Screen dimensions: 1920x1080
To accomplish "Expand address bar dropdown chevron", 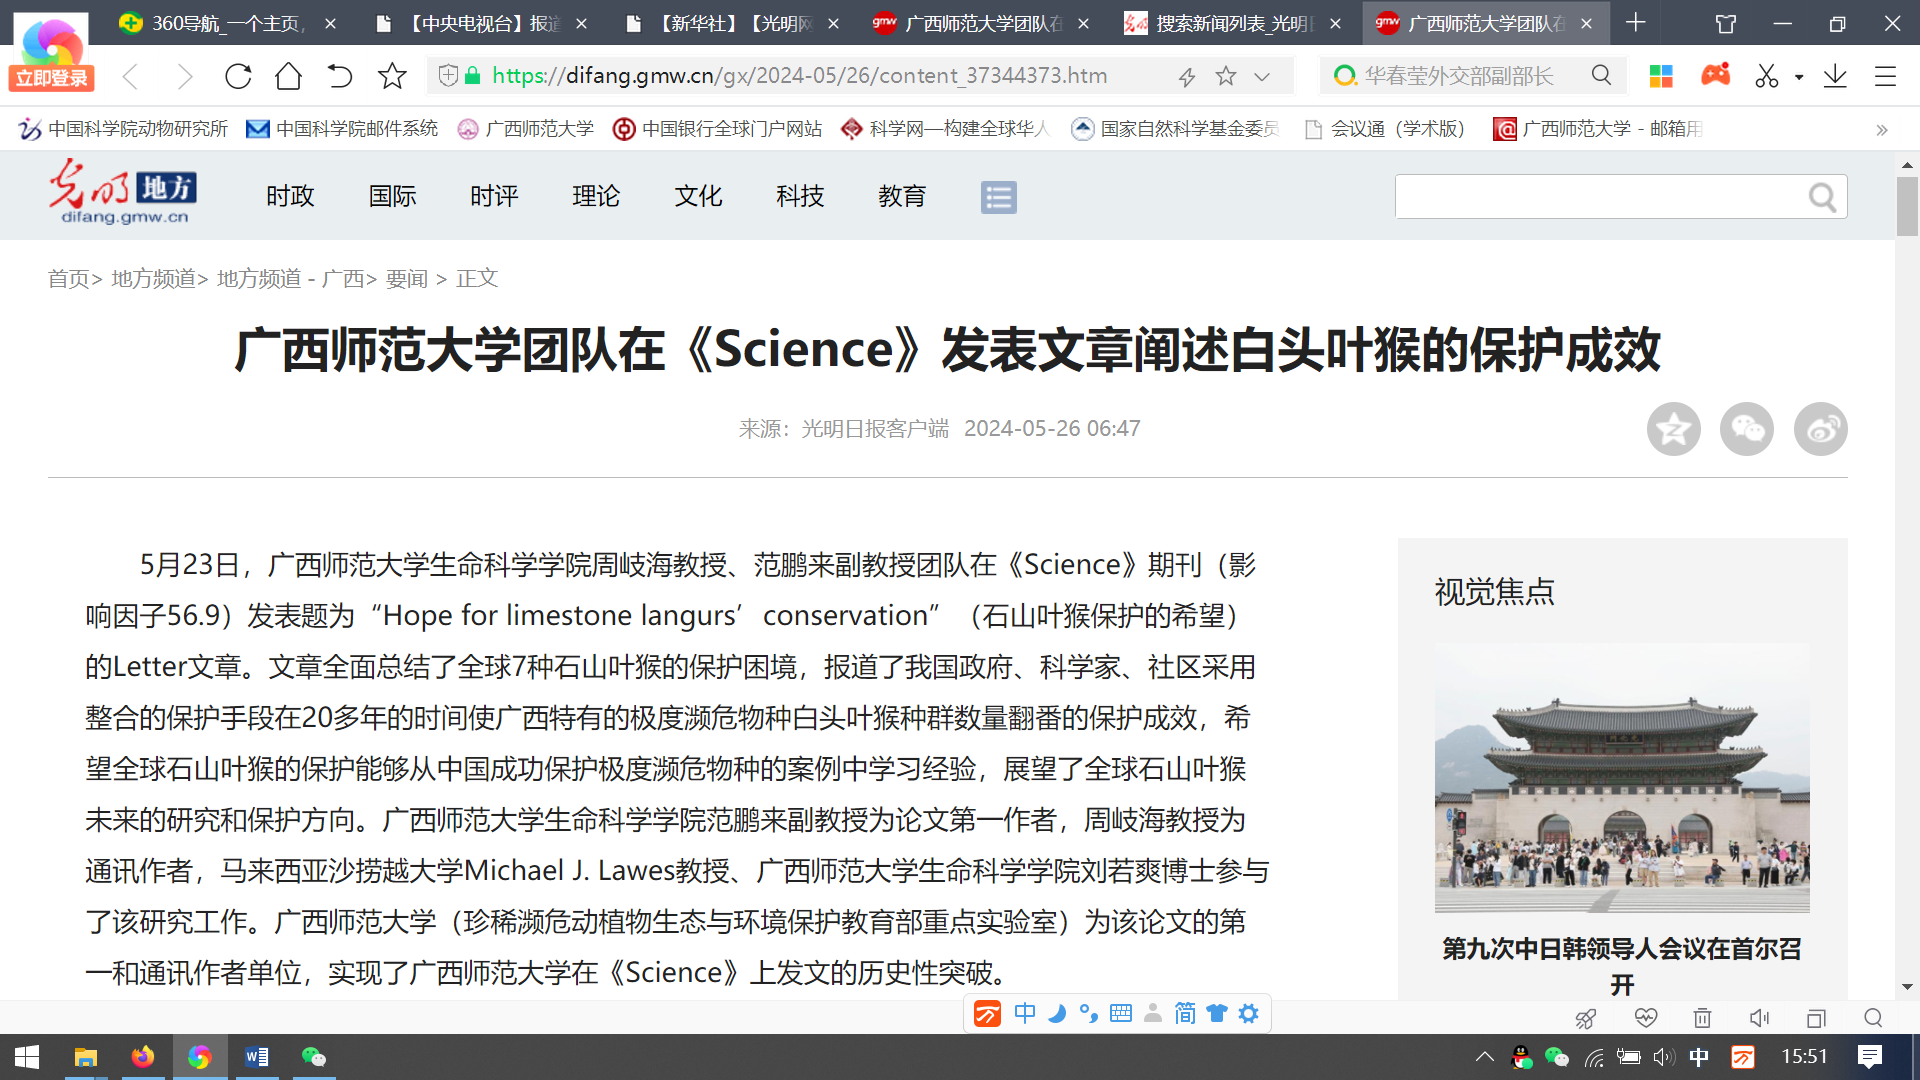I will pyautogui.click(x=1262, y=76).
